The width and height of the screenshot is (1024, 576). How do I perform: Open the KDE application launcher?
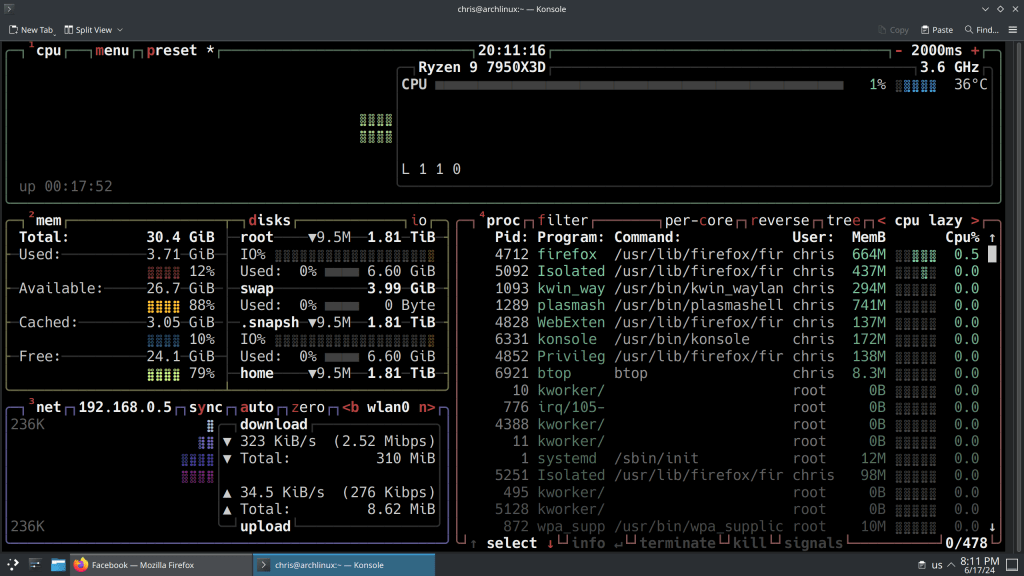(12, 565)
